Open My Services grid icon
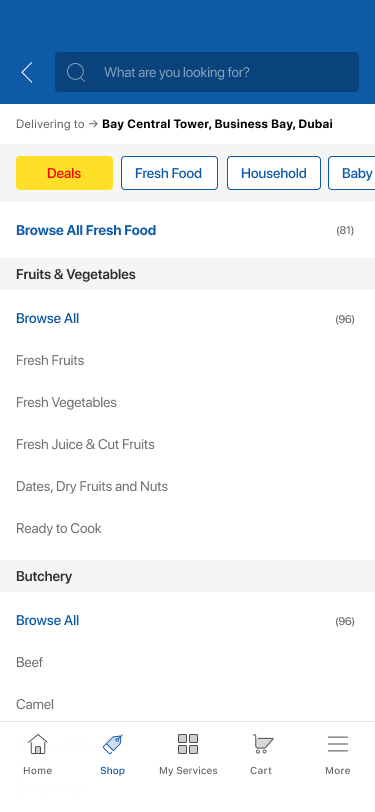 (x=188, y=744)
